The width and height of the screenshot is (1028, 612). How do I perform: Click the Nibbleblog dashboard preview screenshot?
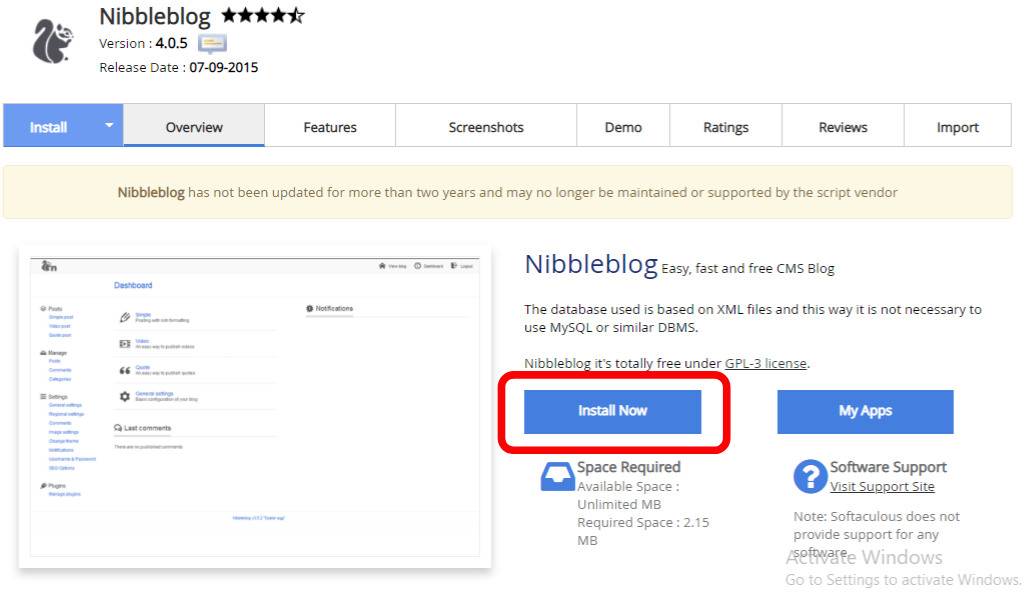pyautogui.click(x=255, y=400)
